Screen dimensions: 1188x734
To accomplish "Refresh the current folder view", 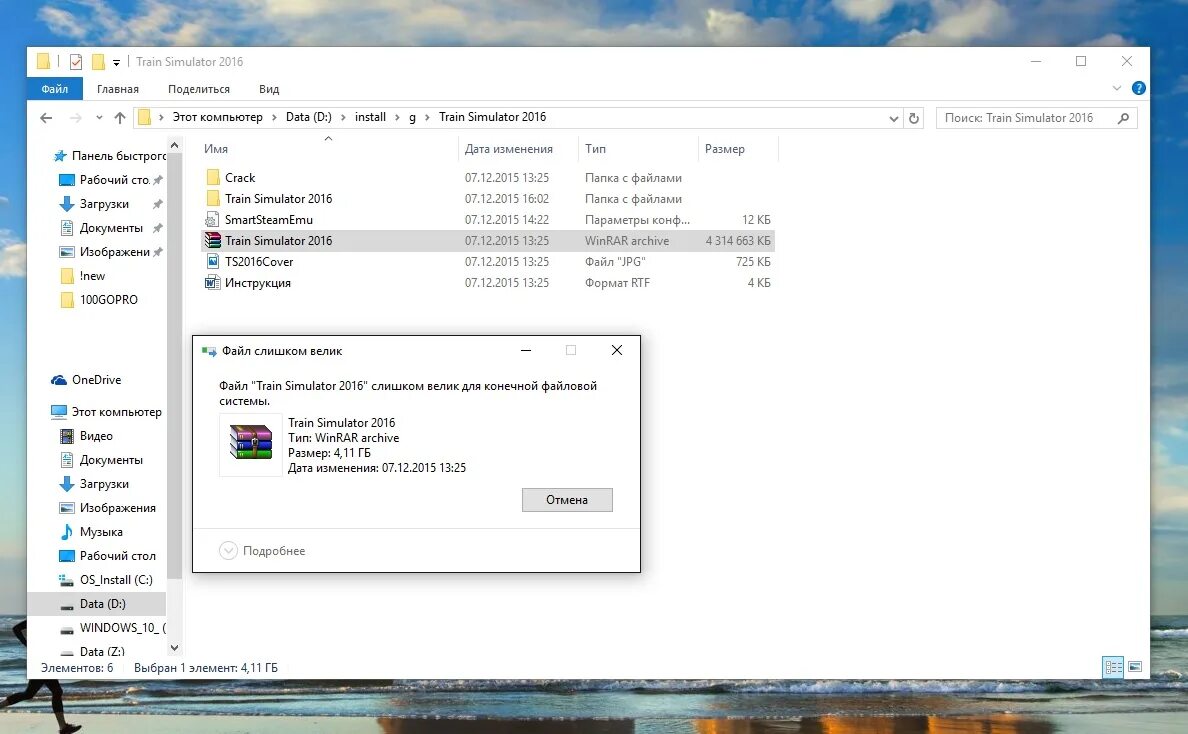I will pyautogui.click(x=914, y=118).
